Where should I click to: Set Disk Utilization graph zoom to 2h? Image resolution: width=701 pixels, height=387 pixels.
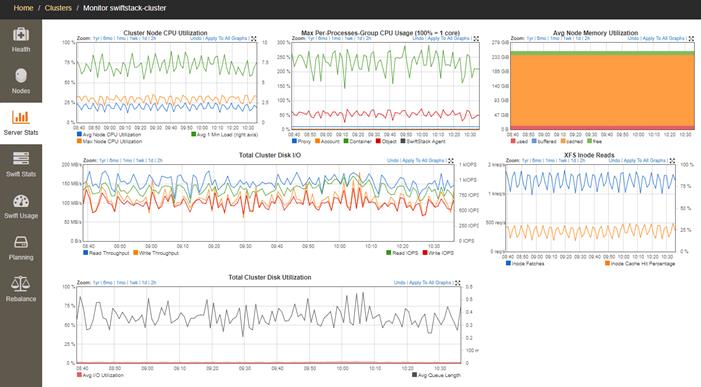(x=153, y=282)
